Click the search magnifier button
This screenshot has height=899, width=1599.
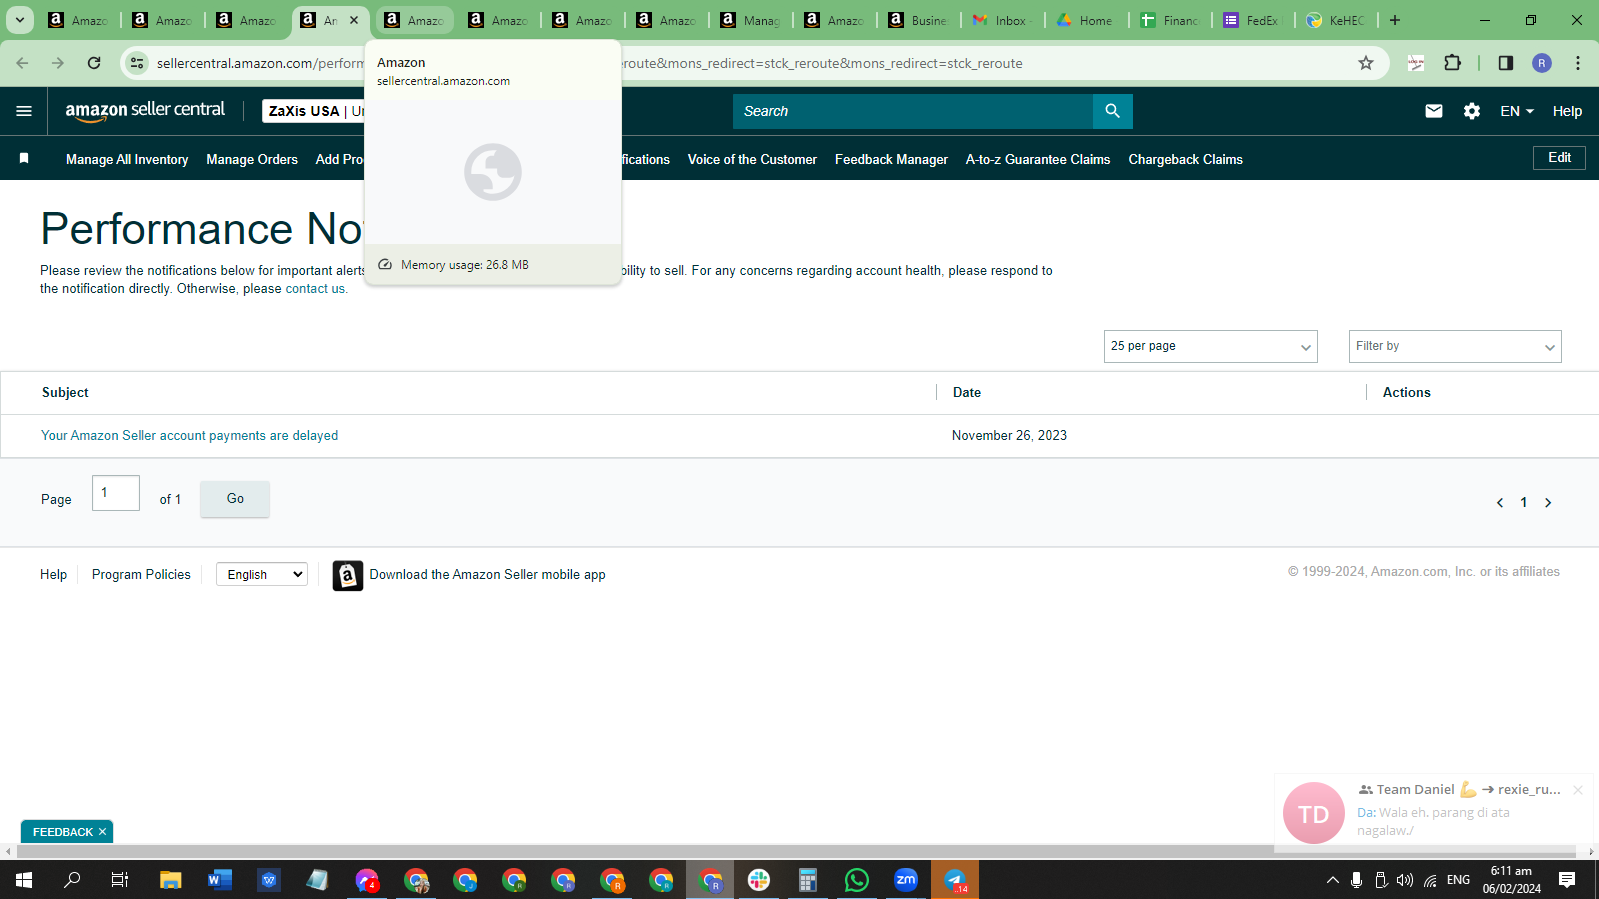pos(1112,111)
